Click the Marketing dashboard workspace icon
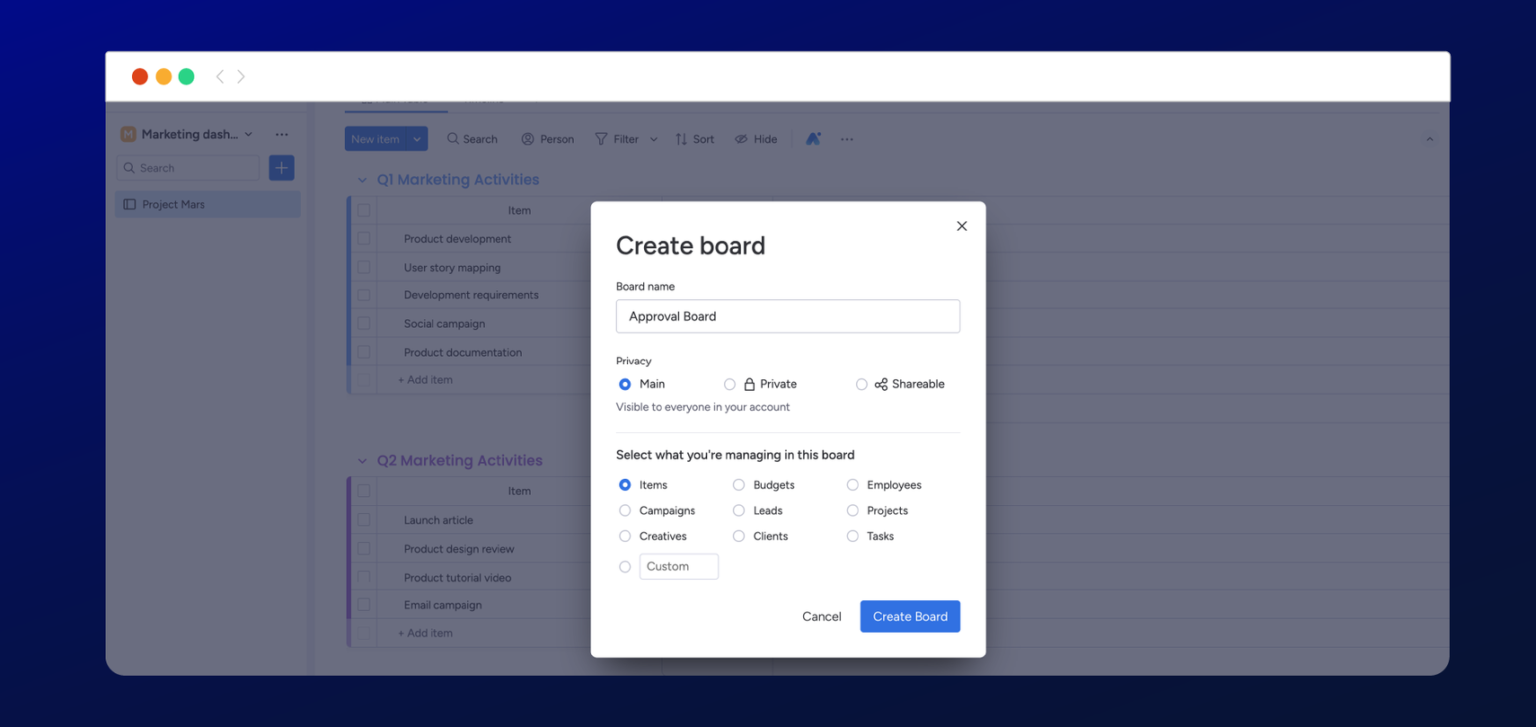 [x=128, y=134]
